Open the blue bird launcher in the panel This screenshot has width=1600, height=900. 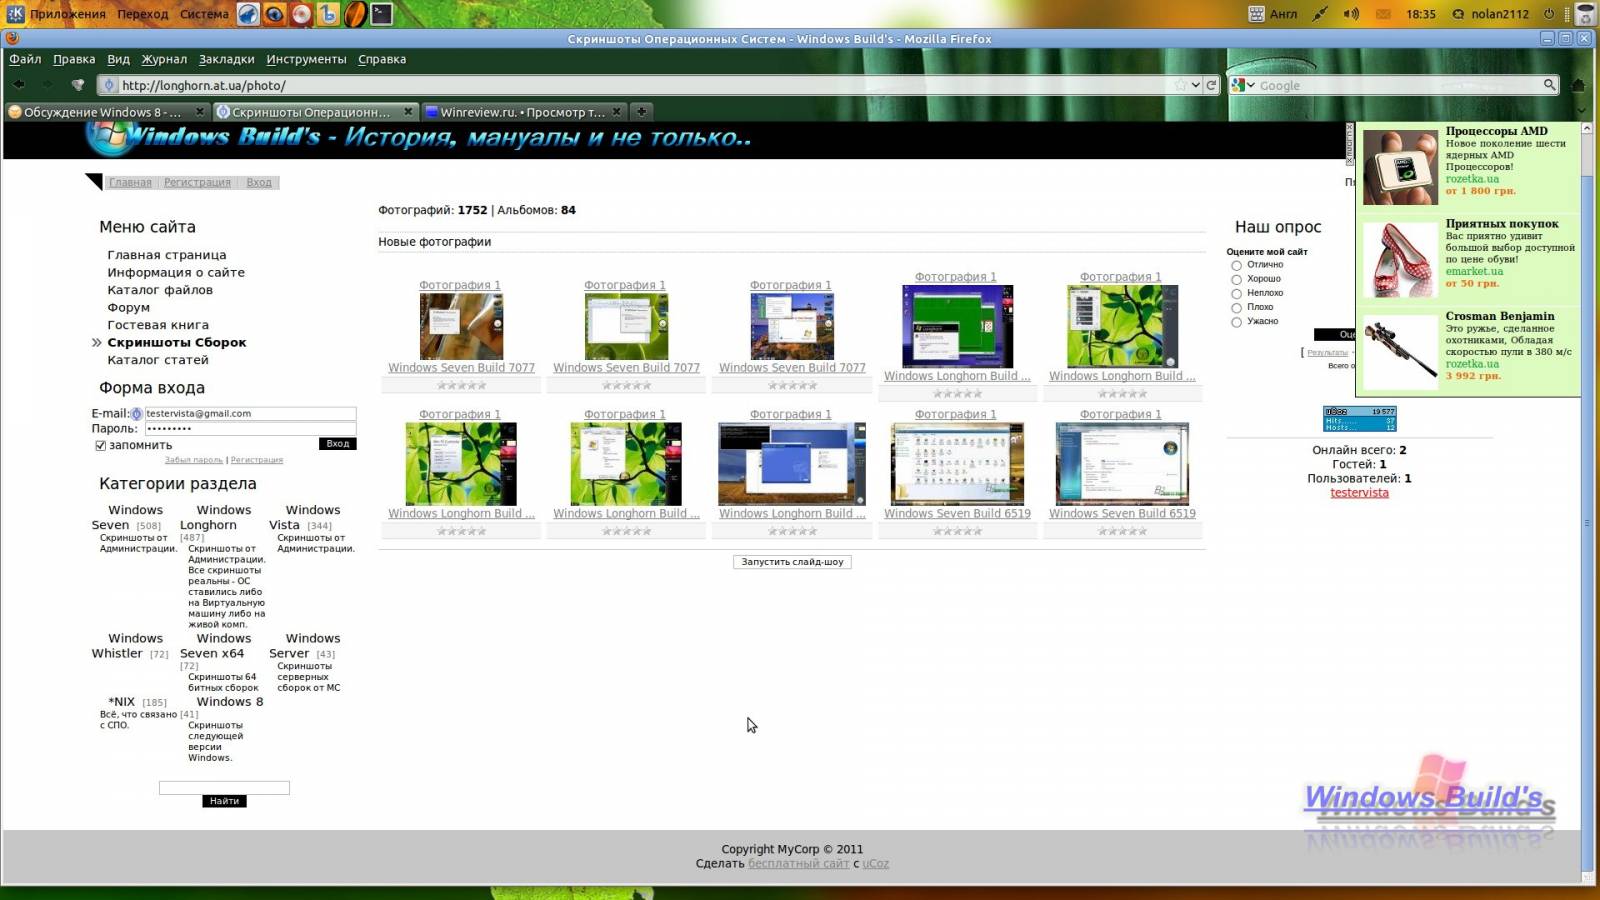pos(248,13)
